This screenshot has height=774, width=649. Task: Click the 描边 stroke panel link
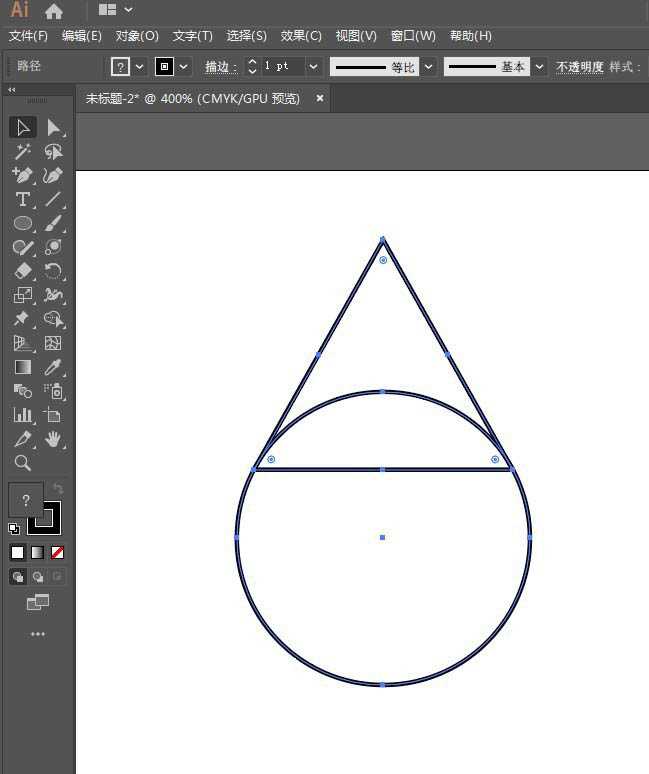click(x=220, y=67)
